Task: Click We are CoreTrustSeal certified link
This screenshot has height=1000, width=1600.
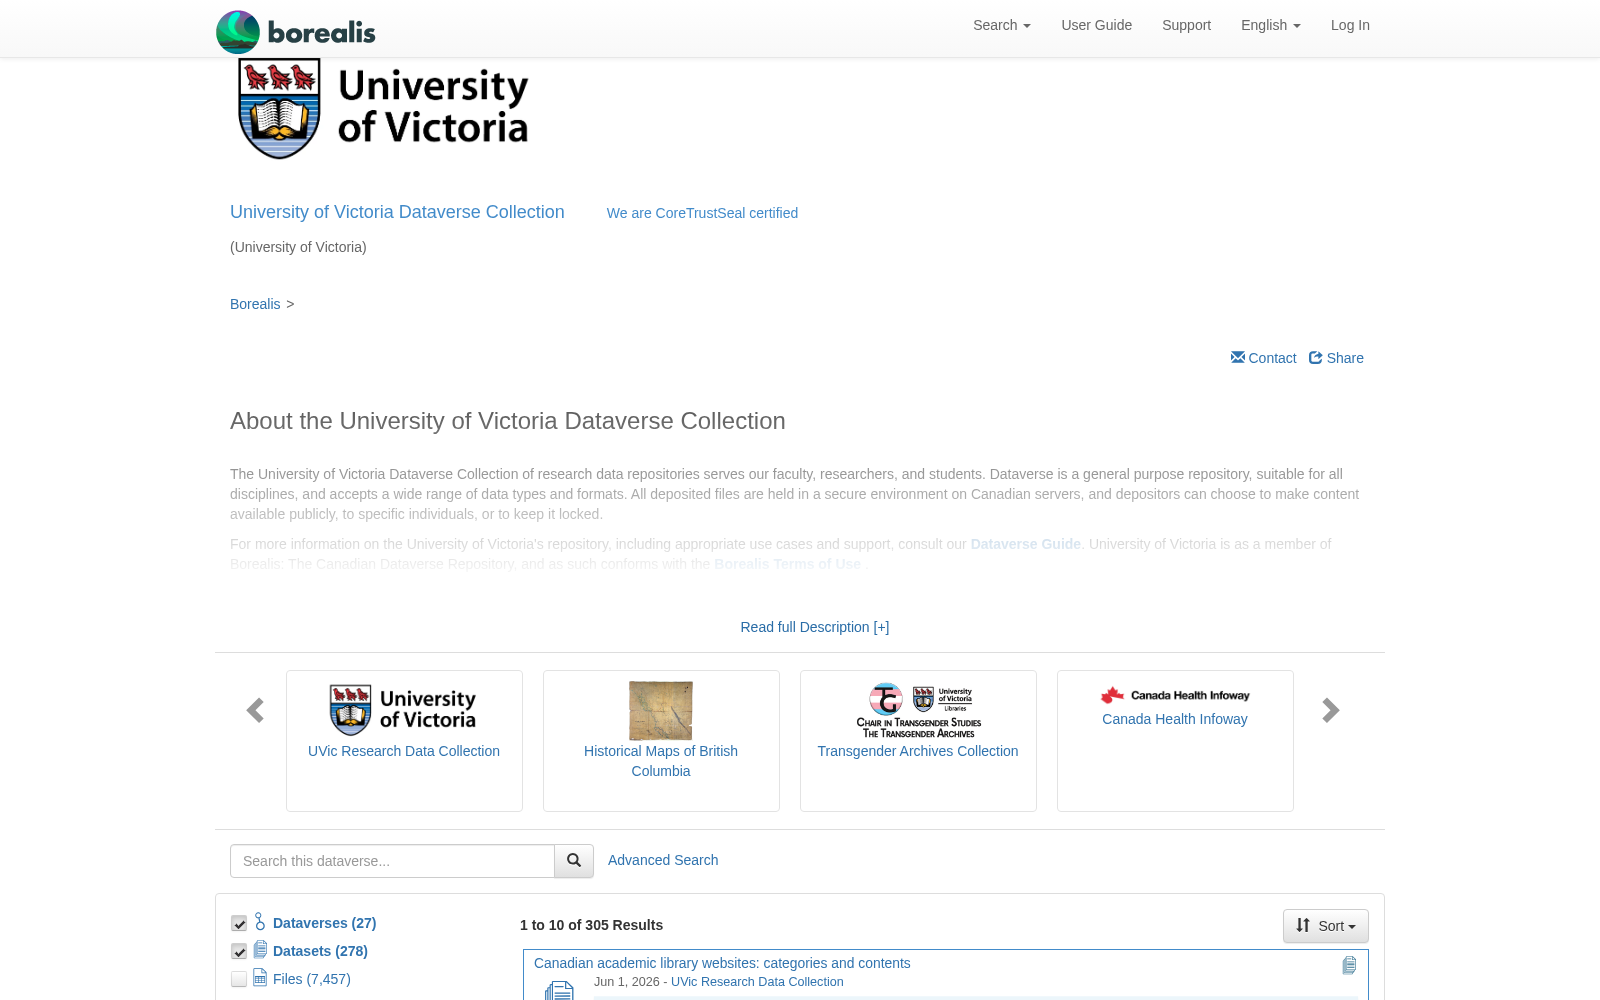Action: click(x=702, y=213)
